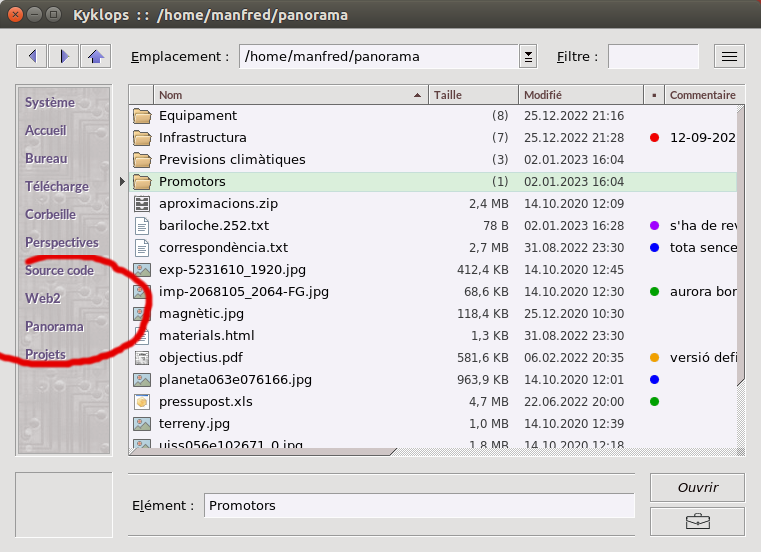The height and width of the screenshot is (552, 761).
Task: Select the aproximacions.zip archive icon
Action: [141, 204]
